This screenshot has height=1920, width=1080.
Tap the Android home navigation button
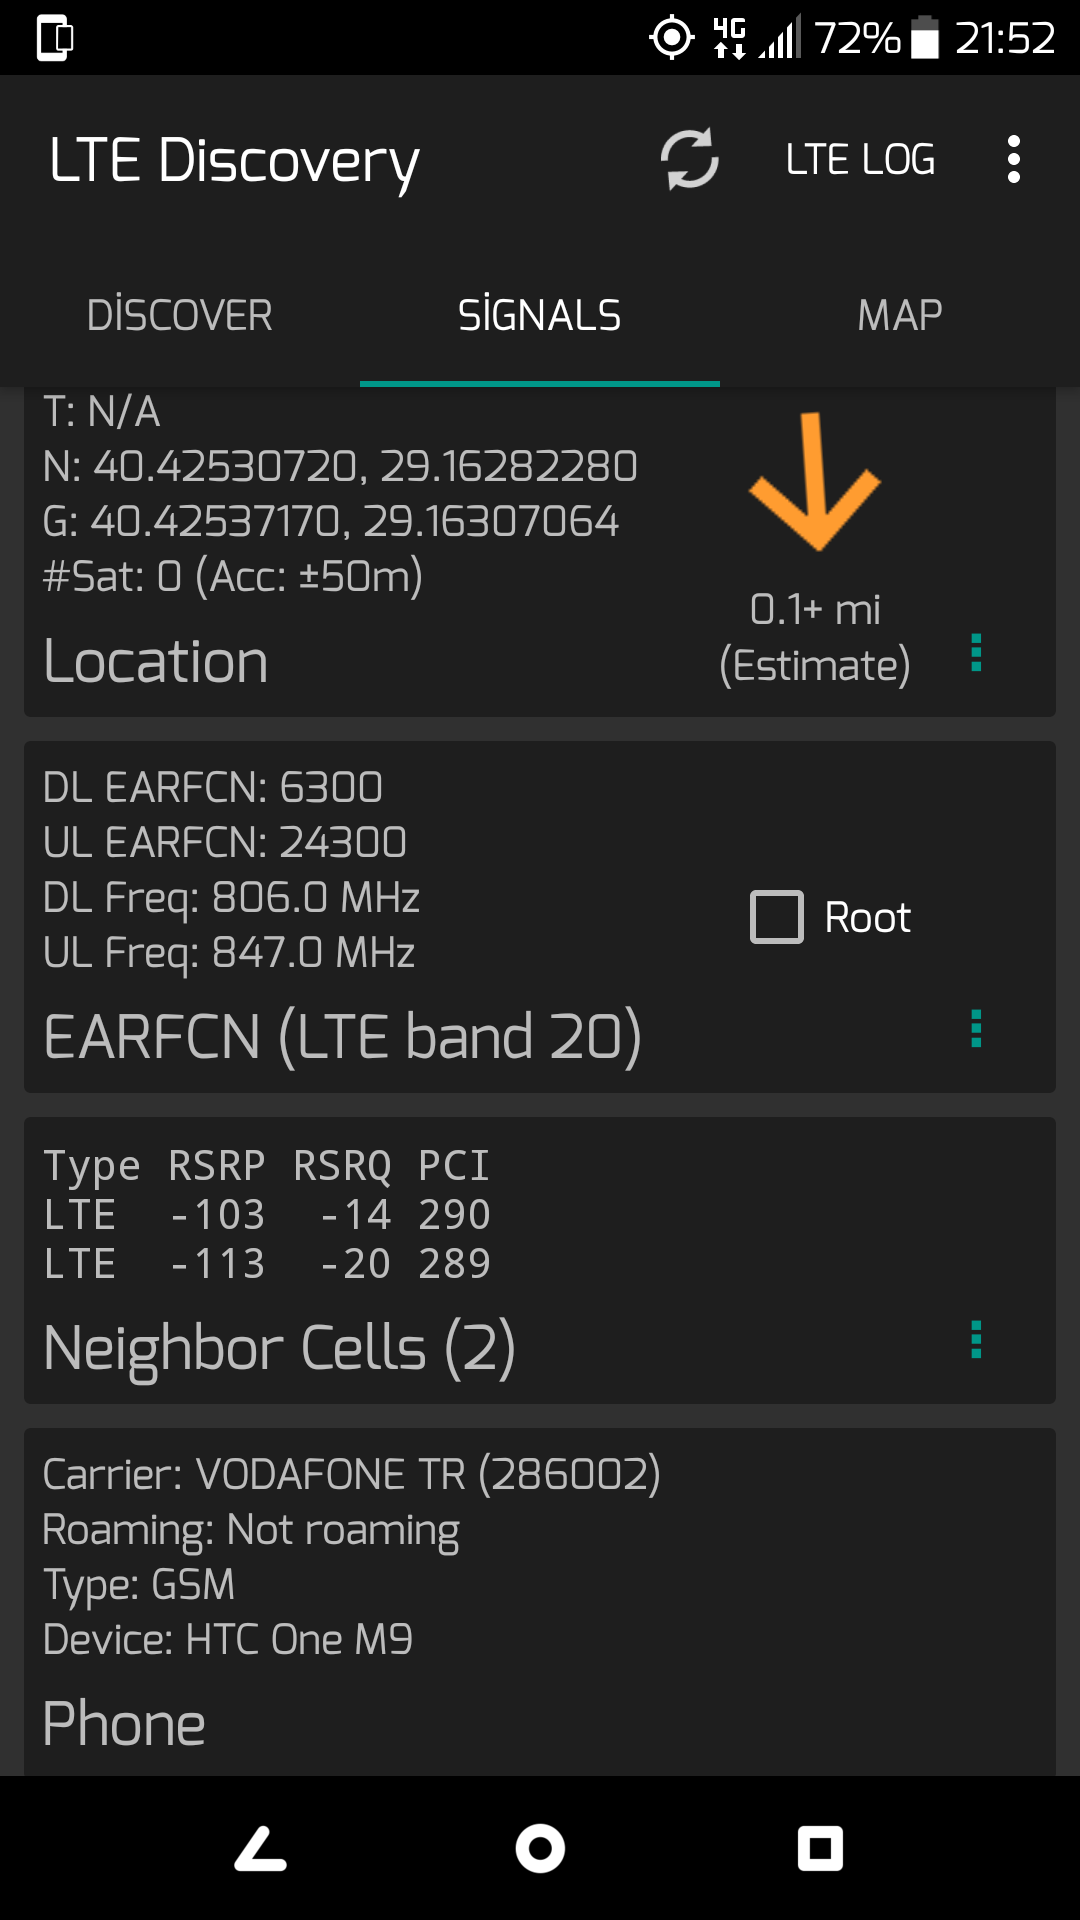[x=540, y=1848]
